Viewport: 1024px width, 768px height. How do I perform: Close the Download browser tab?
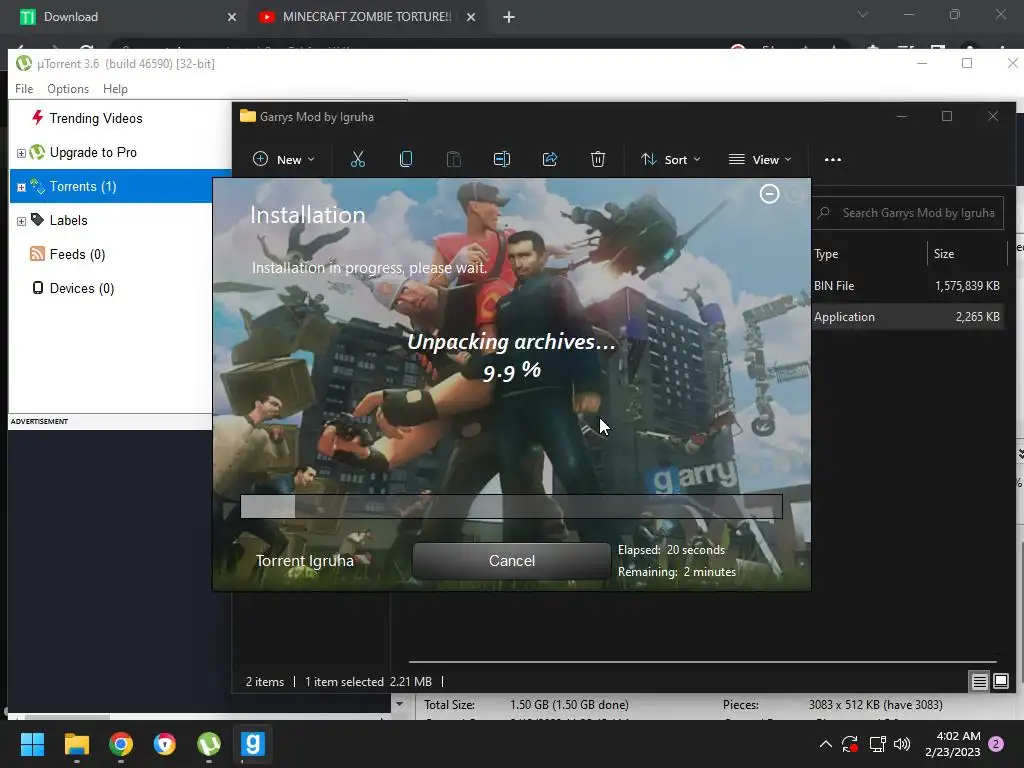231,17
